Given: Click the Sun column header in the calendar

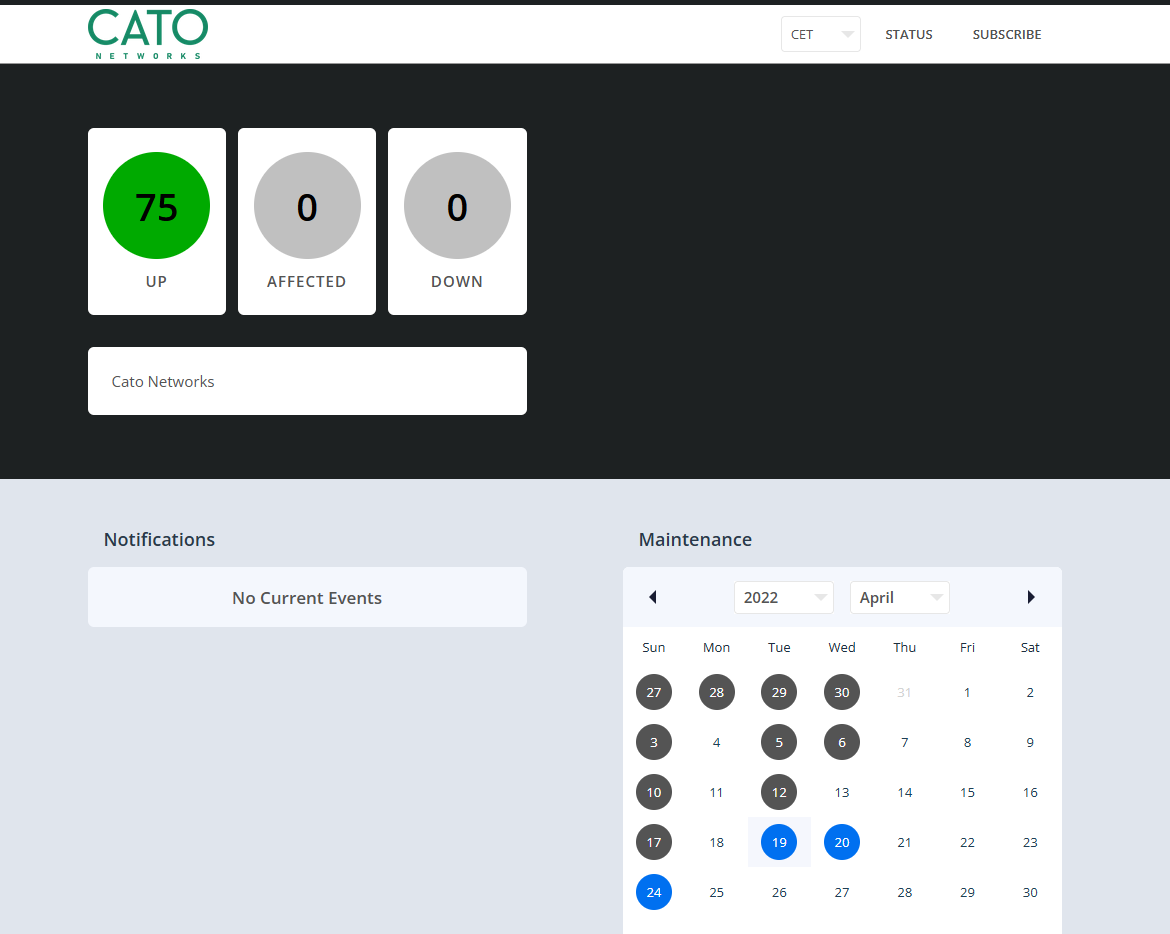Looking at the screenshot, I should click(654, 647).
